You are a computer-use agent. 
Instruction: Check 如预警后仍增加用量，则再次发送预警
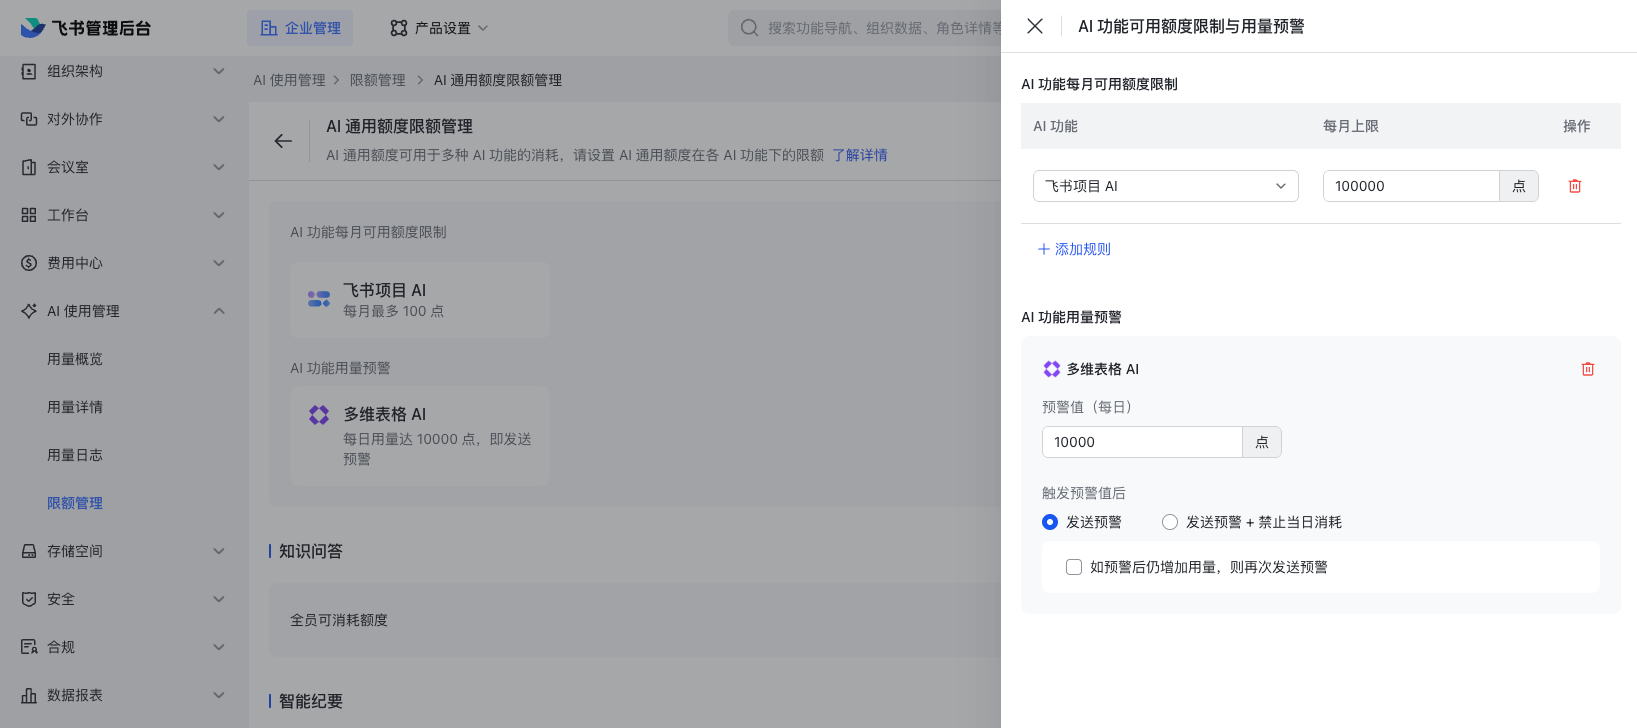tap(1074, 567)
